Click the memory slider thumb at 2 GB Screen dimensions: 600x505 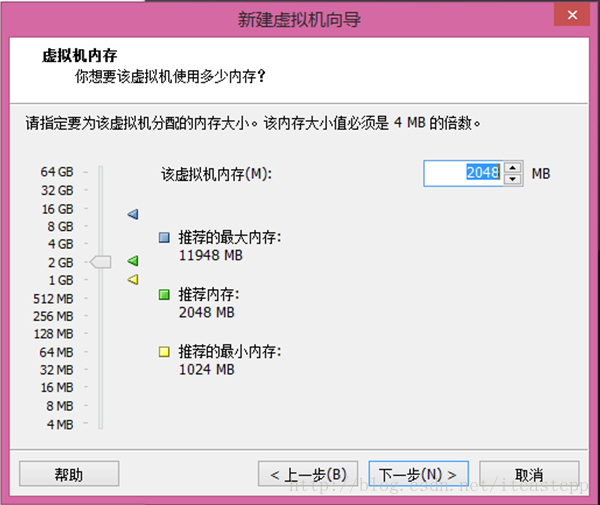tap(100, 262)
